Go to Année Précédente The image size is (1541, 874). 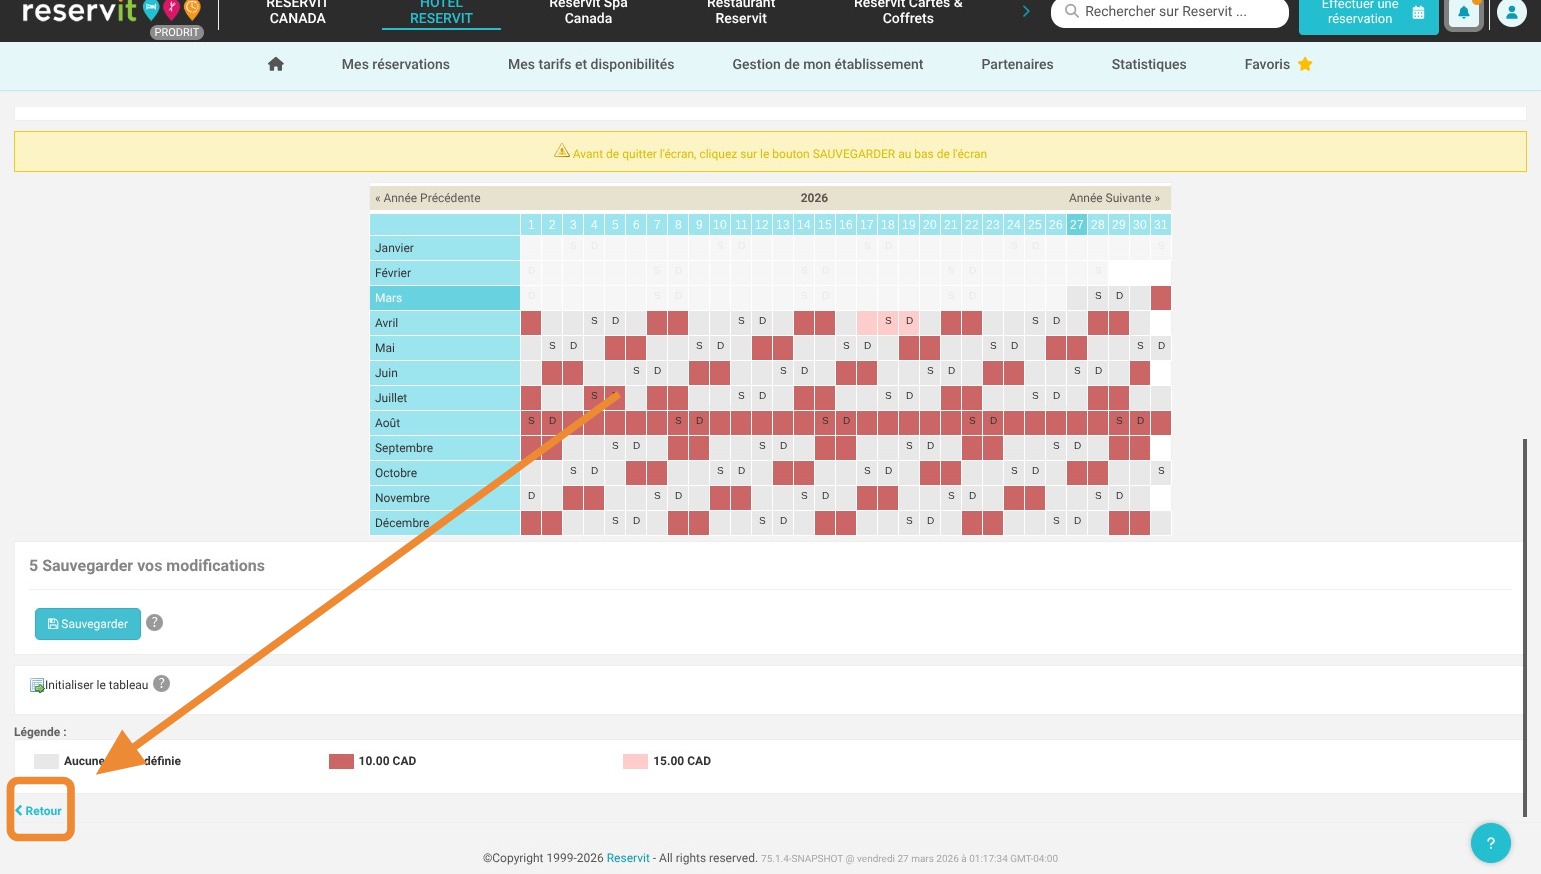tap(428, 198)
